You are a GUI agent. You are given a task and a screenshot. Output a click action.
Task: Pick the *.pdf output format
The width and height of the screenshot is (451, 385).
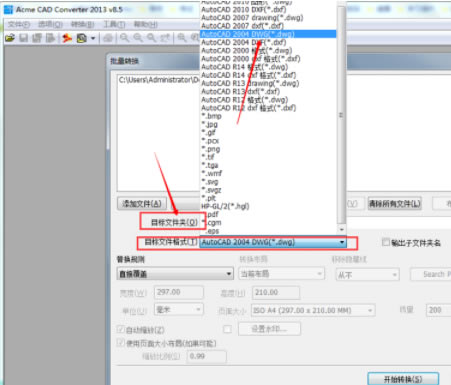click(x=268, y=214)
